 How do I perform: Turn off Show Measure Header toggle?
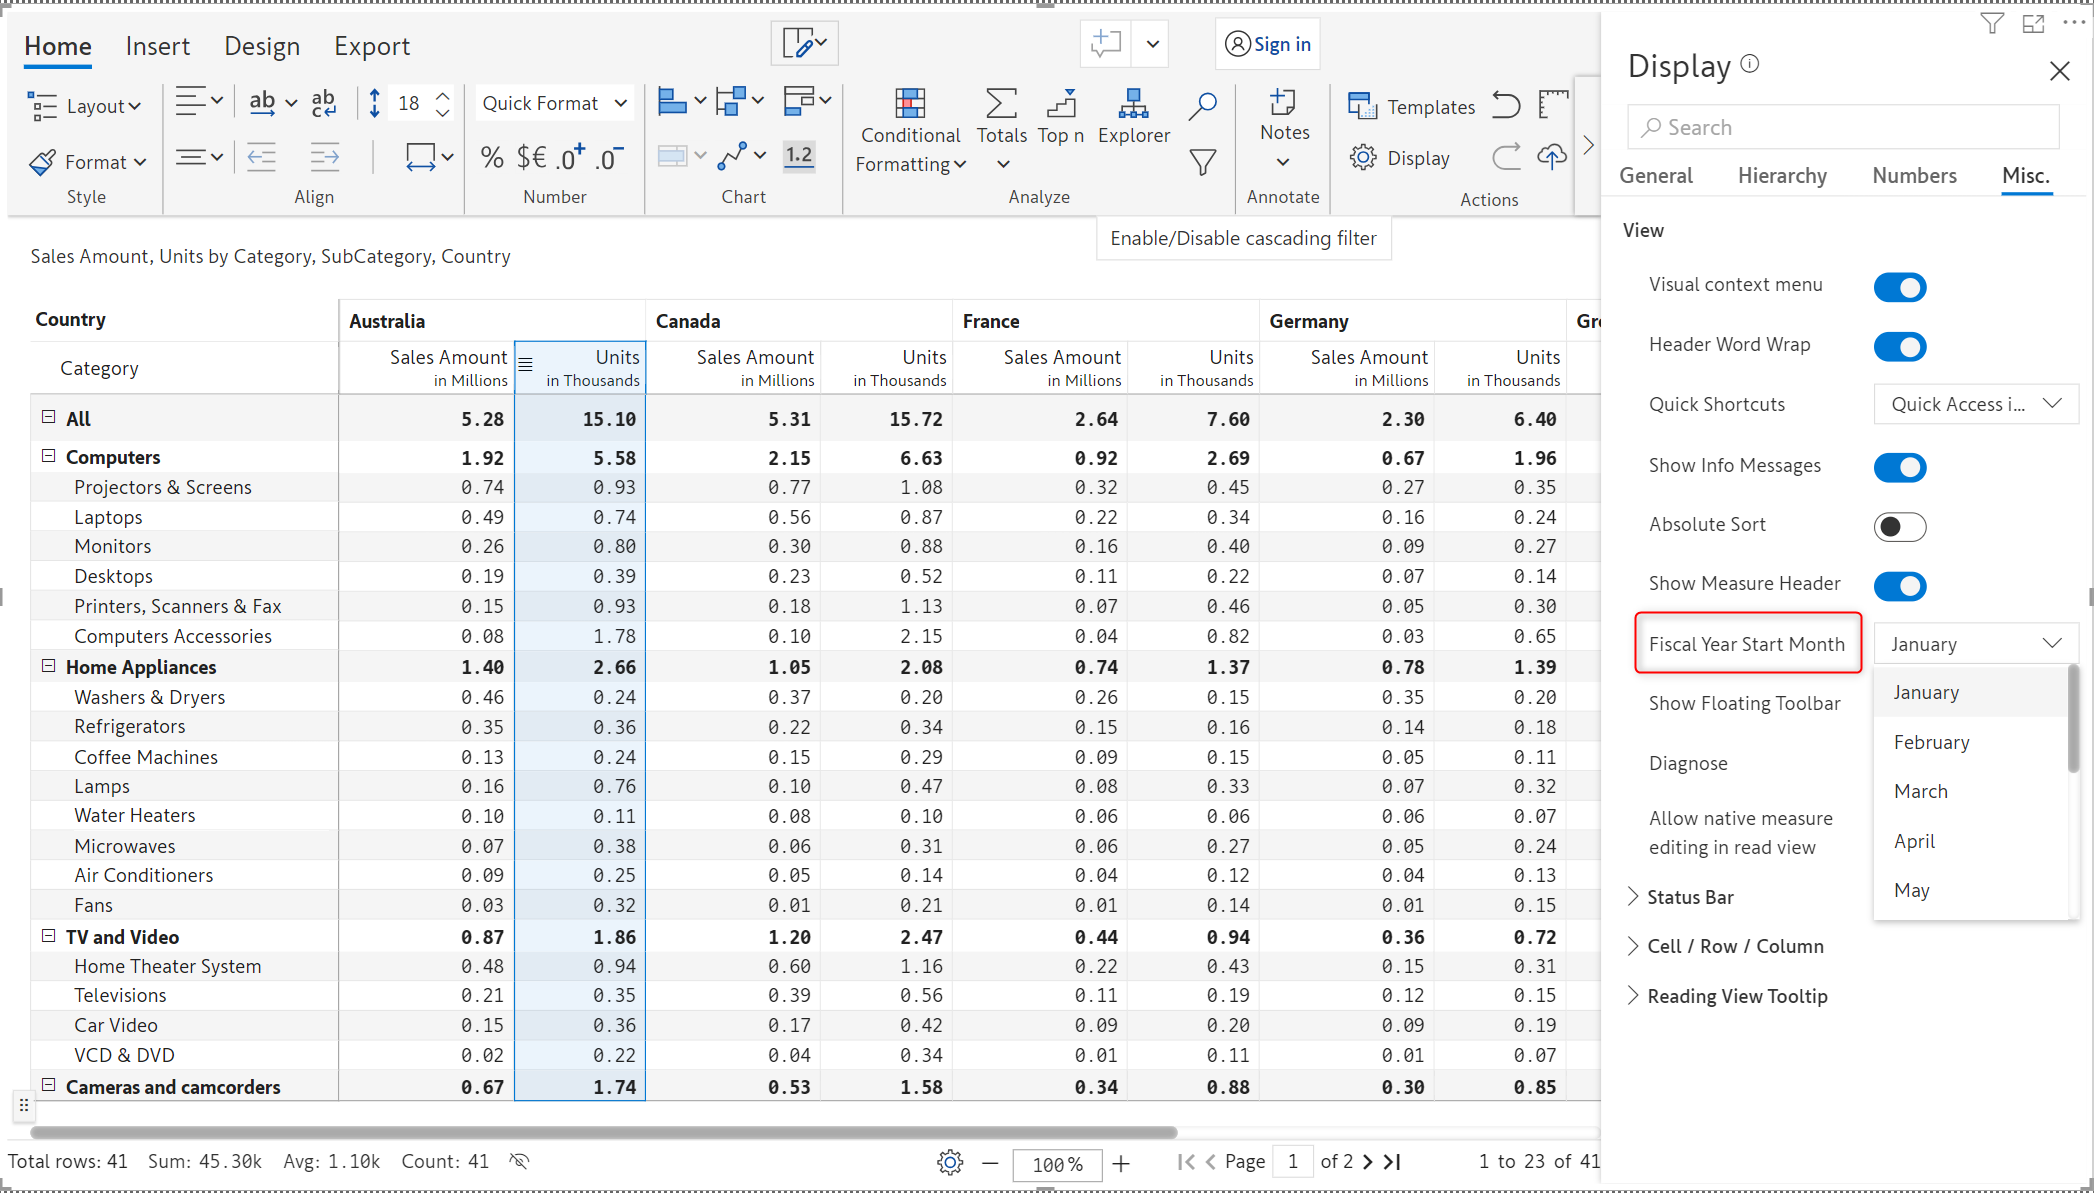tap(1899, 586)
